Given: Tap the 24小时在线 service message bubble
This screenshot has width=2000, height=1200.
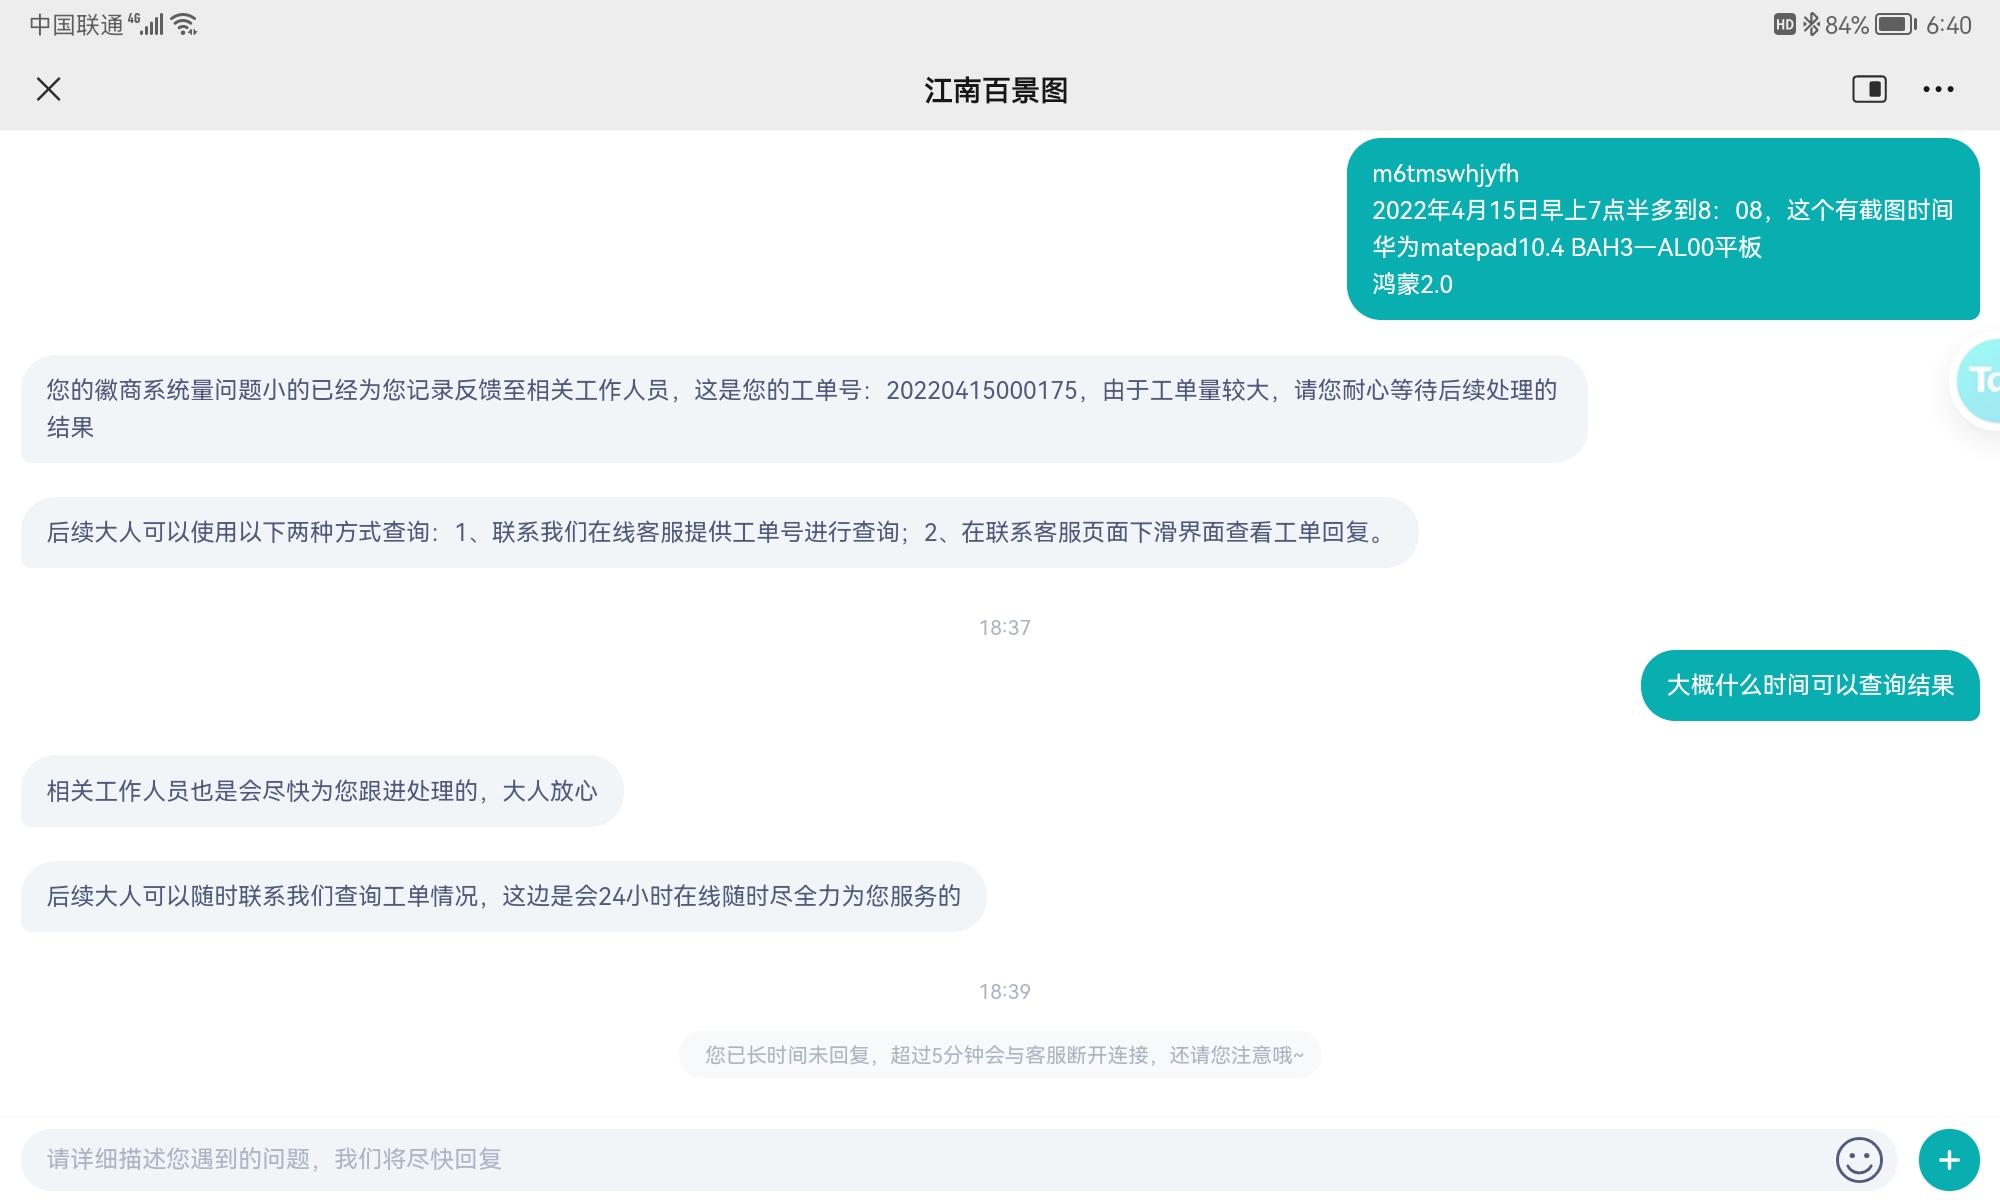Looking at the screenshot, I should 503,896.
